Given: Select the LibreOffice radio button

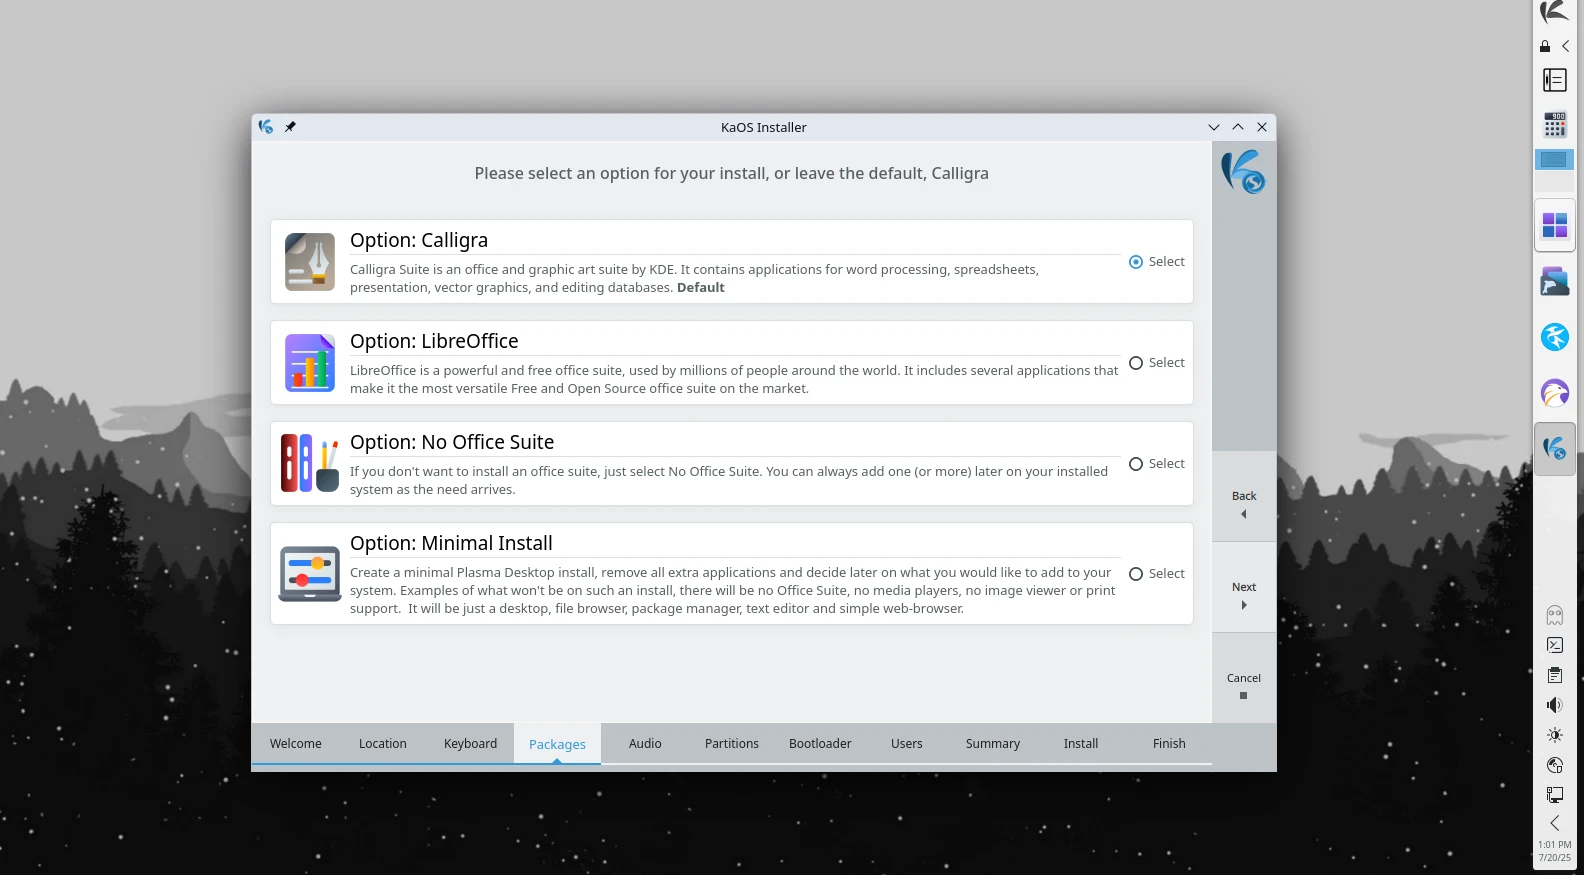Looking at the screenshot, I should click(x=1136, y=363).
